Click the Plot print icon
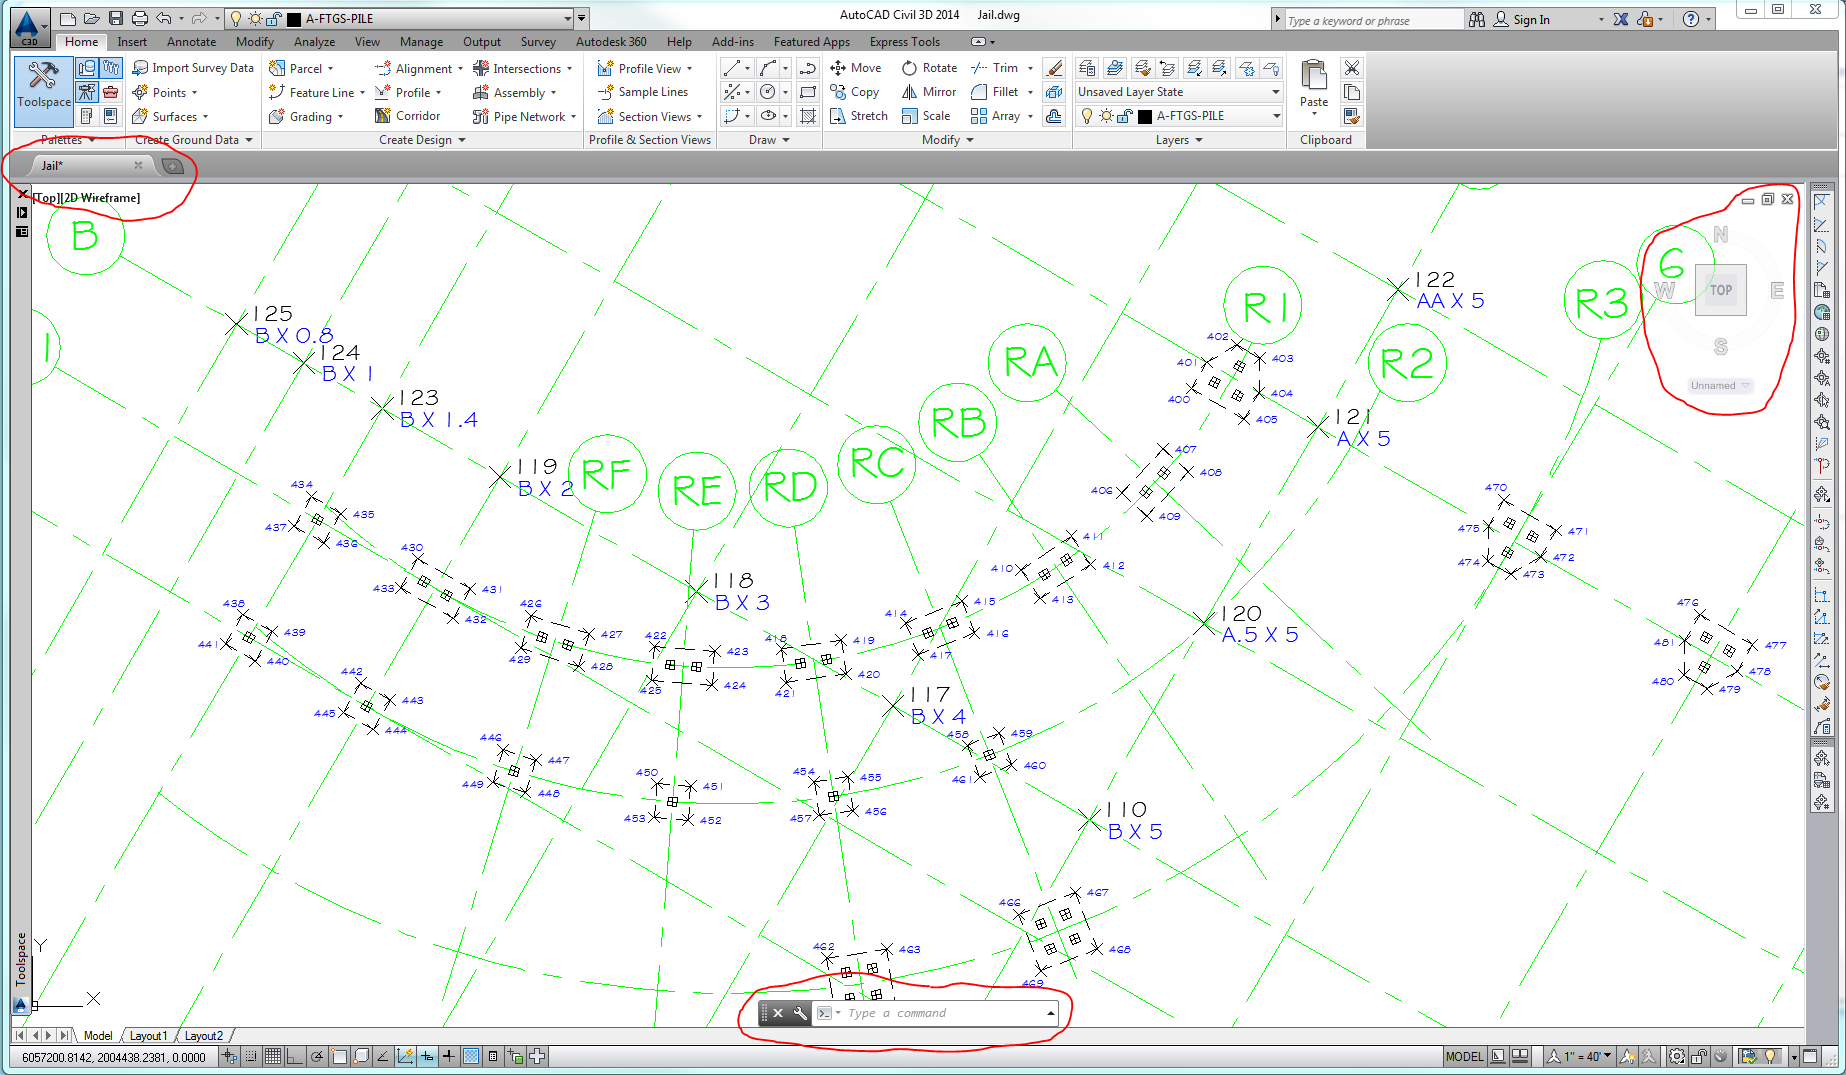 click(x=140, y=18)
